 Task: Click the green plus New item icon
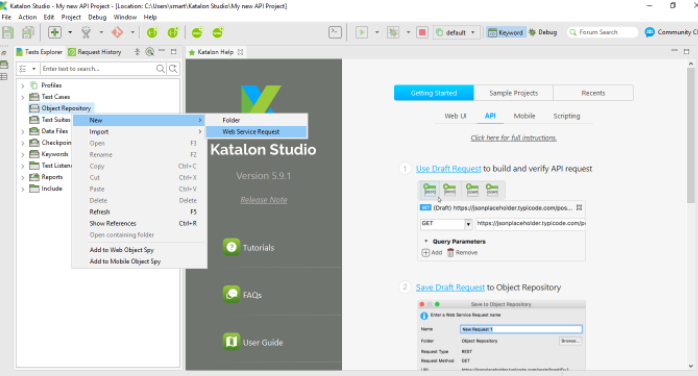(x=55, y=32)
